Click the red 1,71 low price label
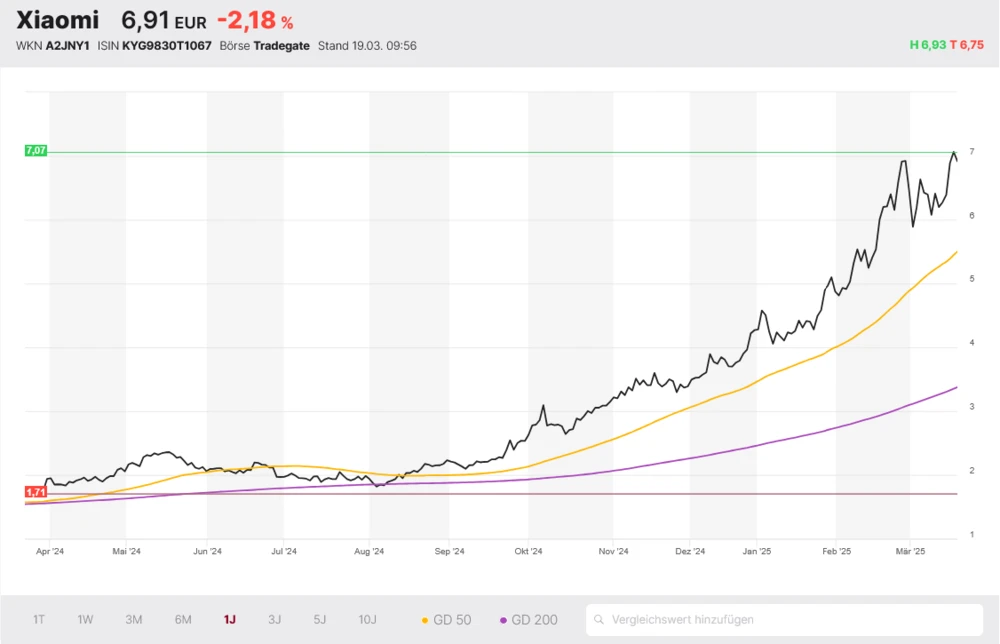The image size is (1000, 644). pyautogui.click(x=36, y=493)
